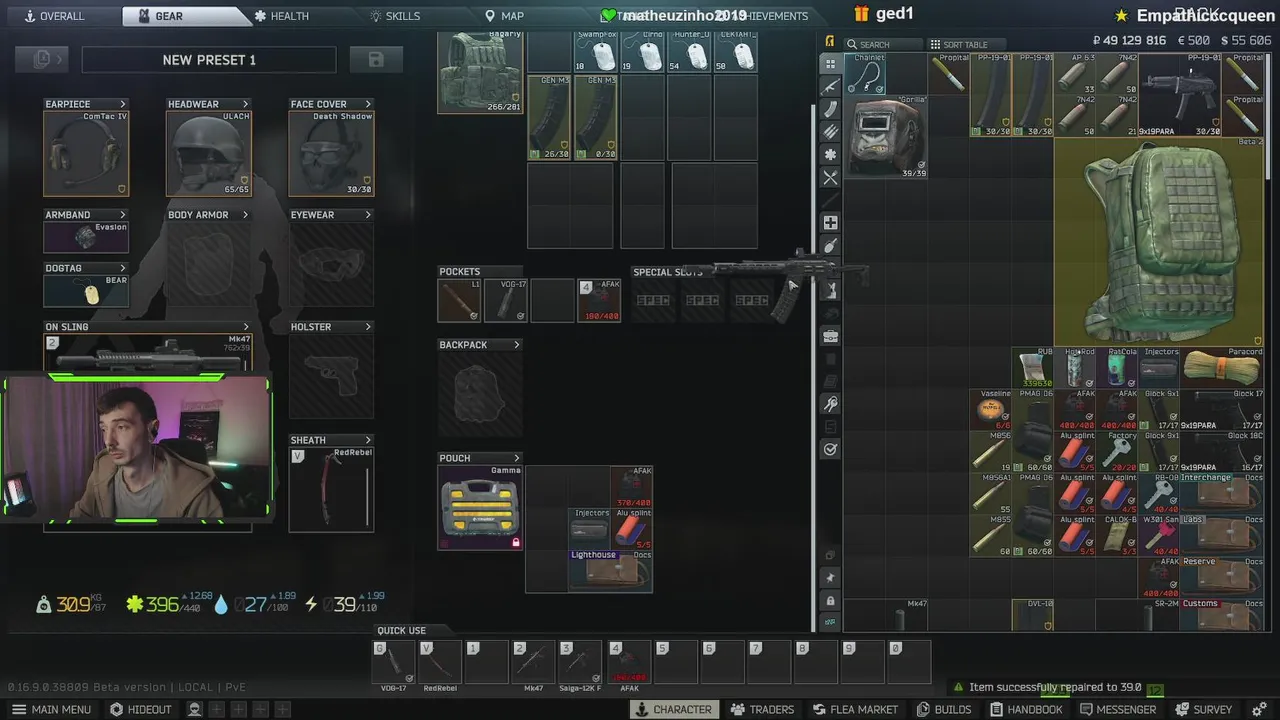1280x720 pixels.
Task: Expand the ARMBAND slot arrow
Action: pyautogui.click(x=123, y=215)
